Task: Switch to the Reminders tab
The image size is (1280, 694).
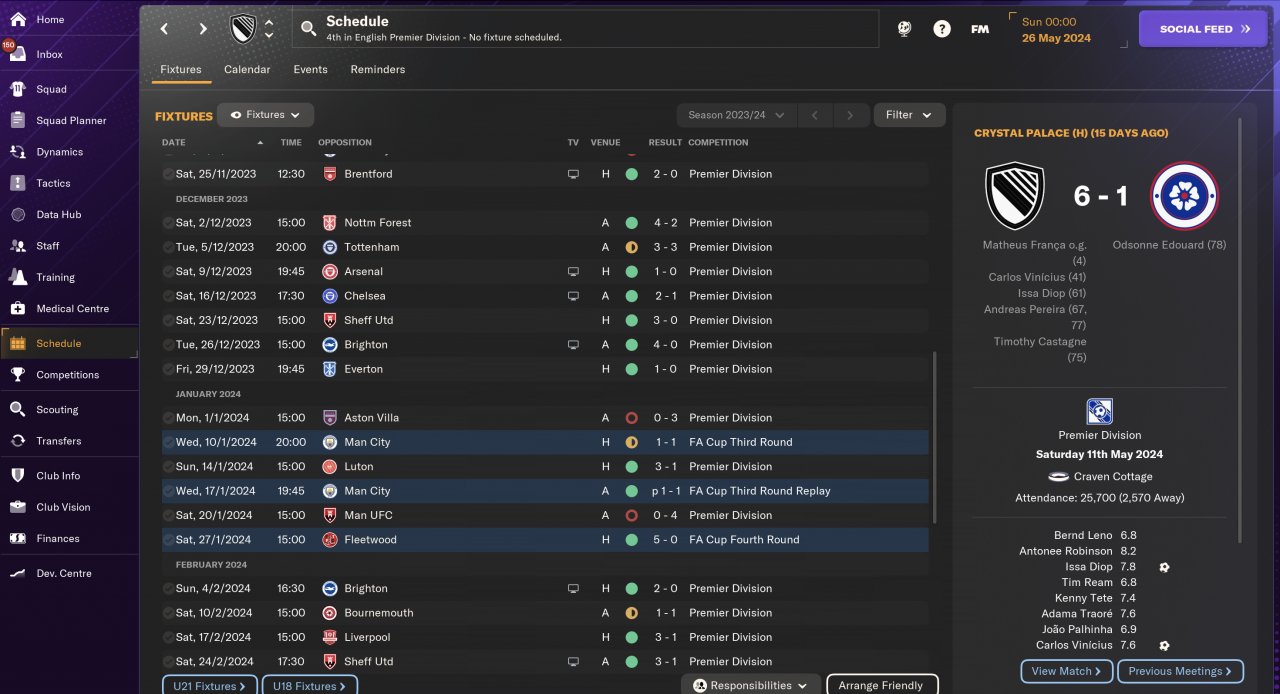Action: click(377, 70)
